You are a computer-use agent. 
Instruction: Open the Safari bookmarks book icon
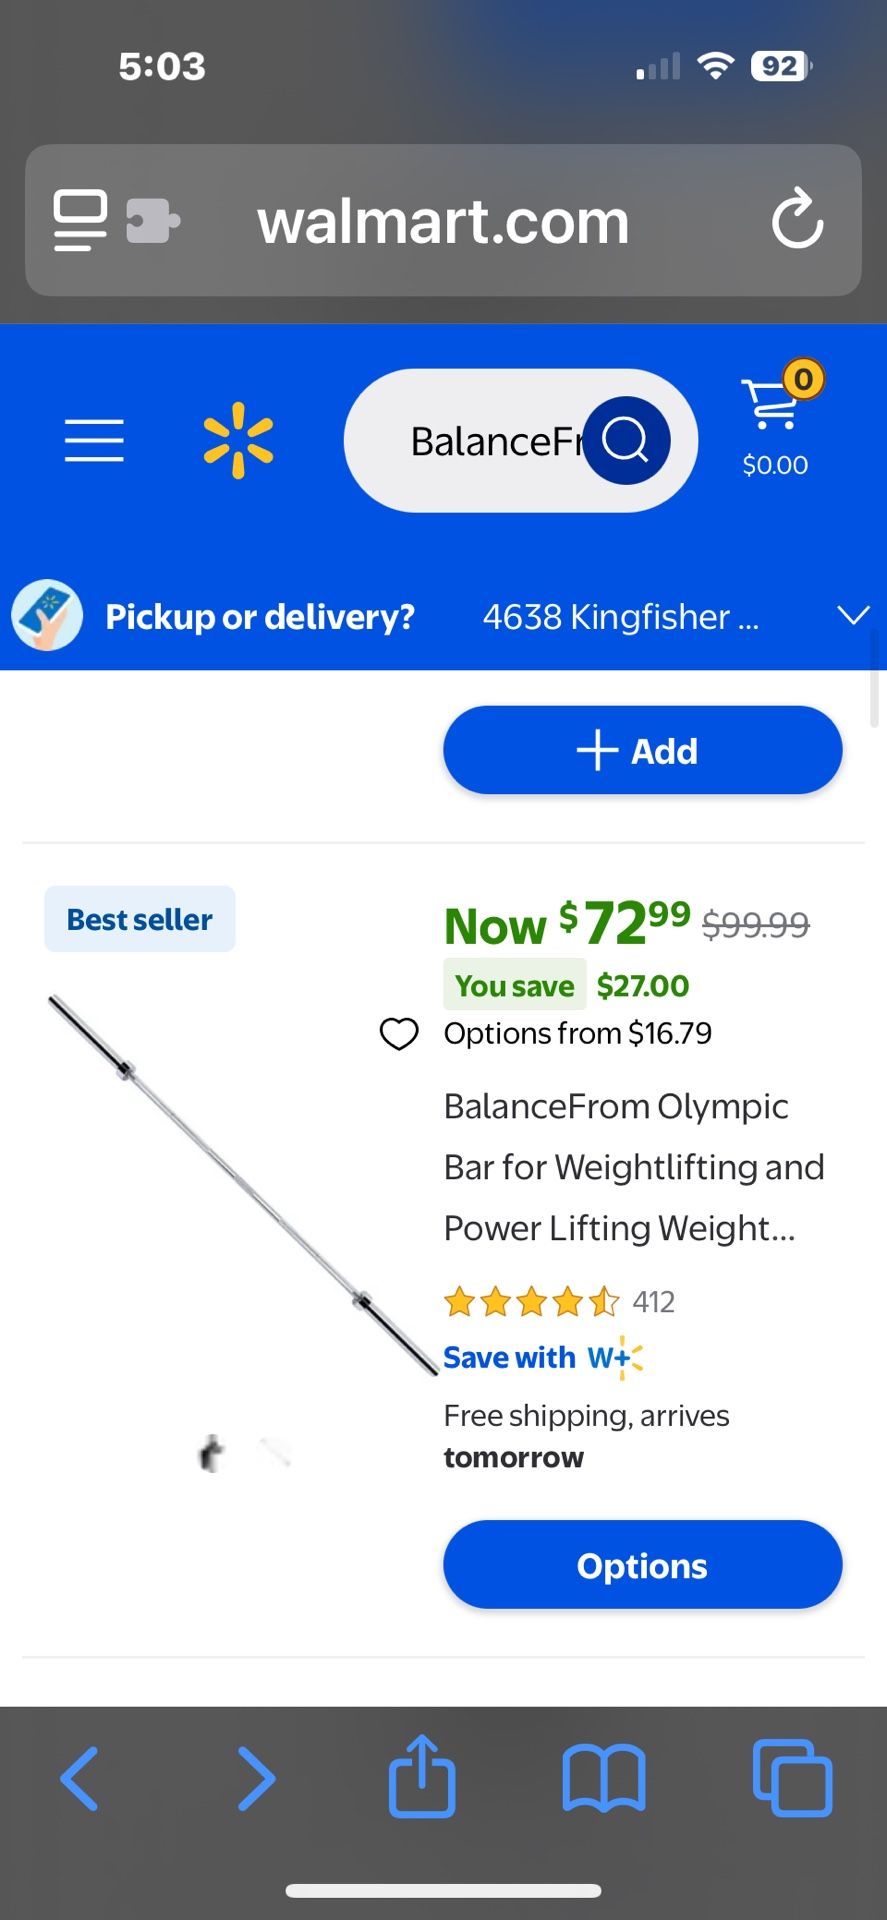603,1778
